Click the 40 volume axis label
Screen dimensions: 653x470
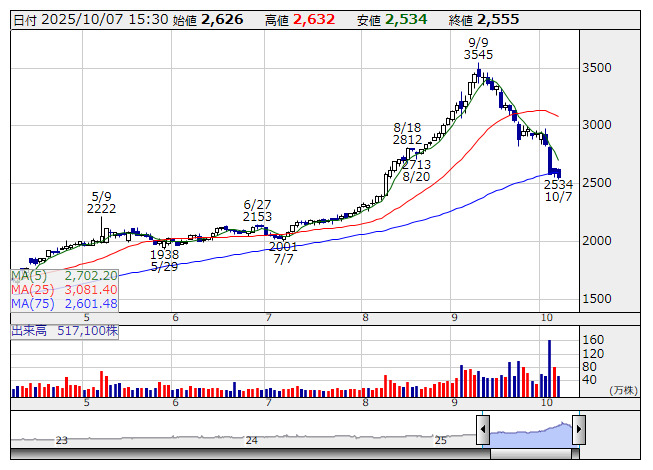tap(589, 380)
